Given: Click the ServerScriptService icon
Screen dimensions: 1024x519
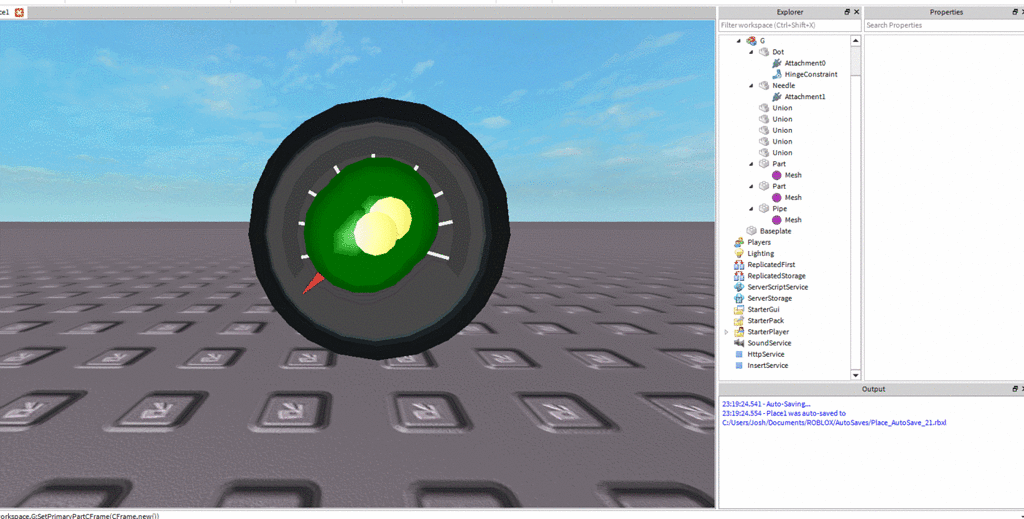Looking at the screenshot, I should point(739,287).
